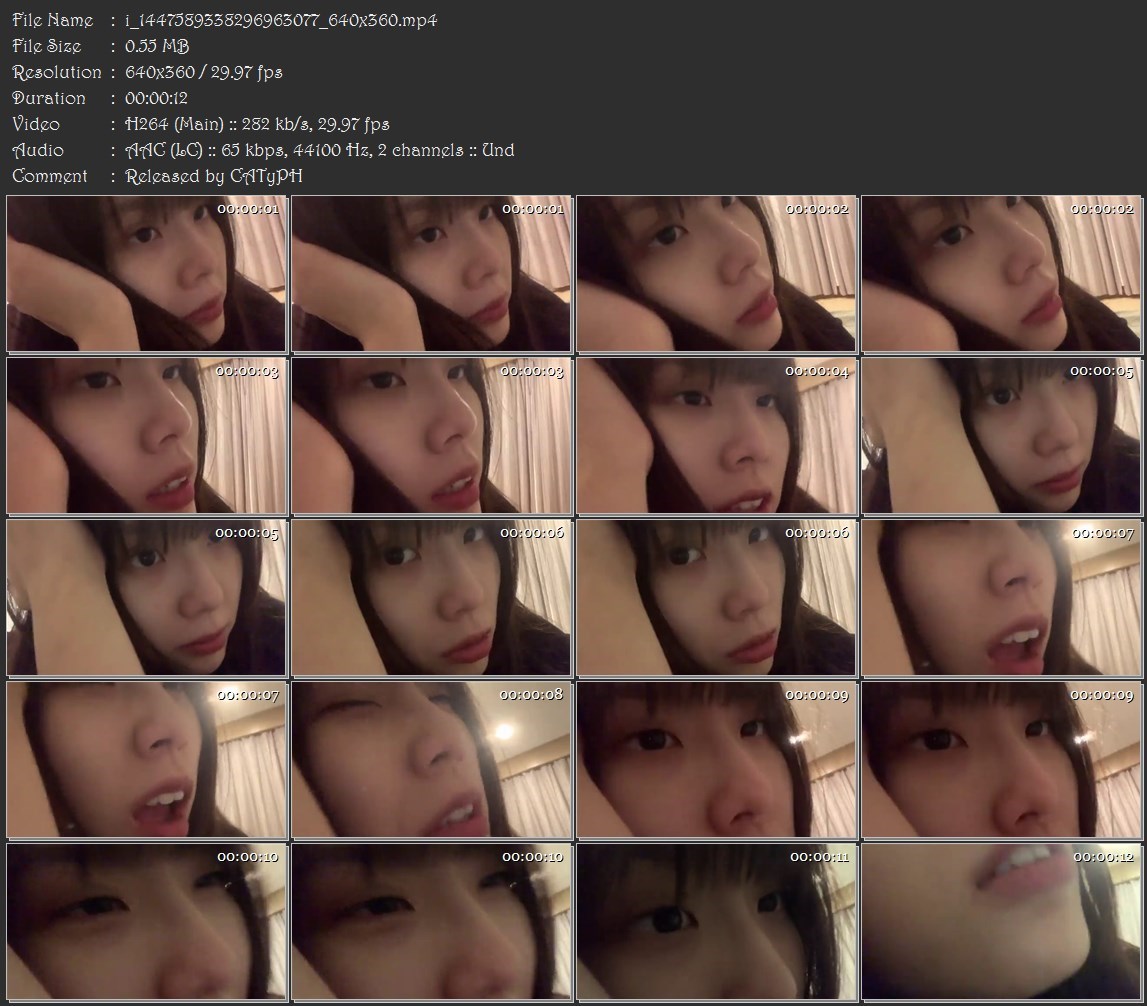
Task: Select the thumbnail timestamped 00:00:08
Action: click(x=431, y=760)
